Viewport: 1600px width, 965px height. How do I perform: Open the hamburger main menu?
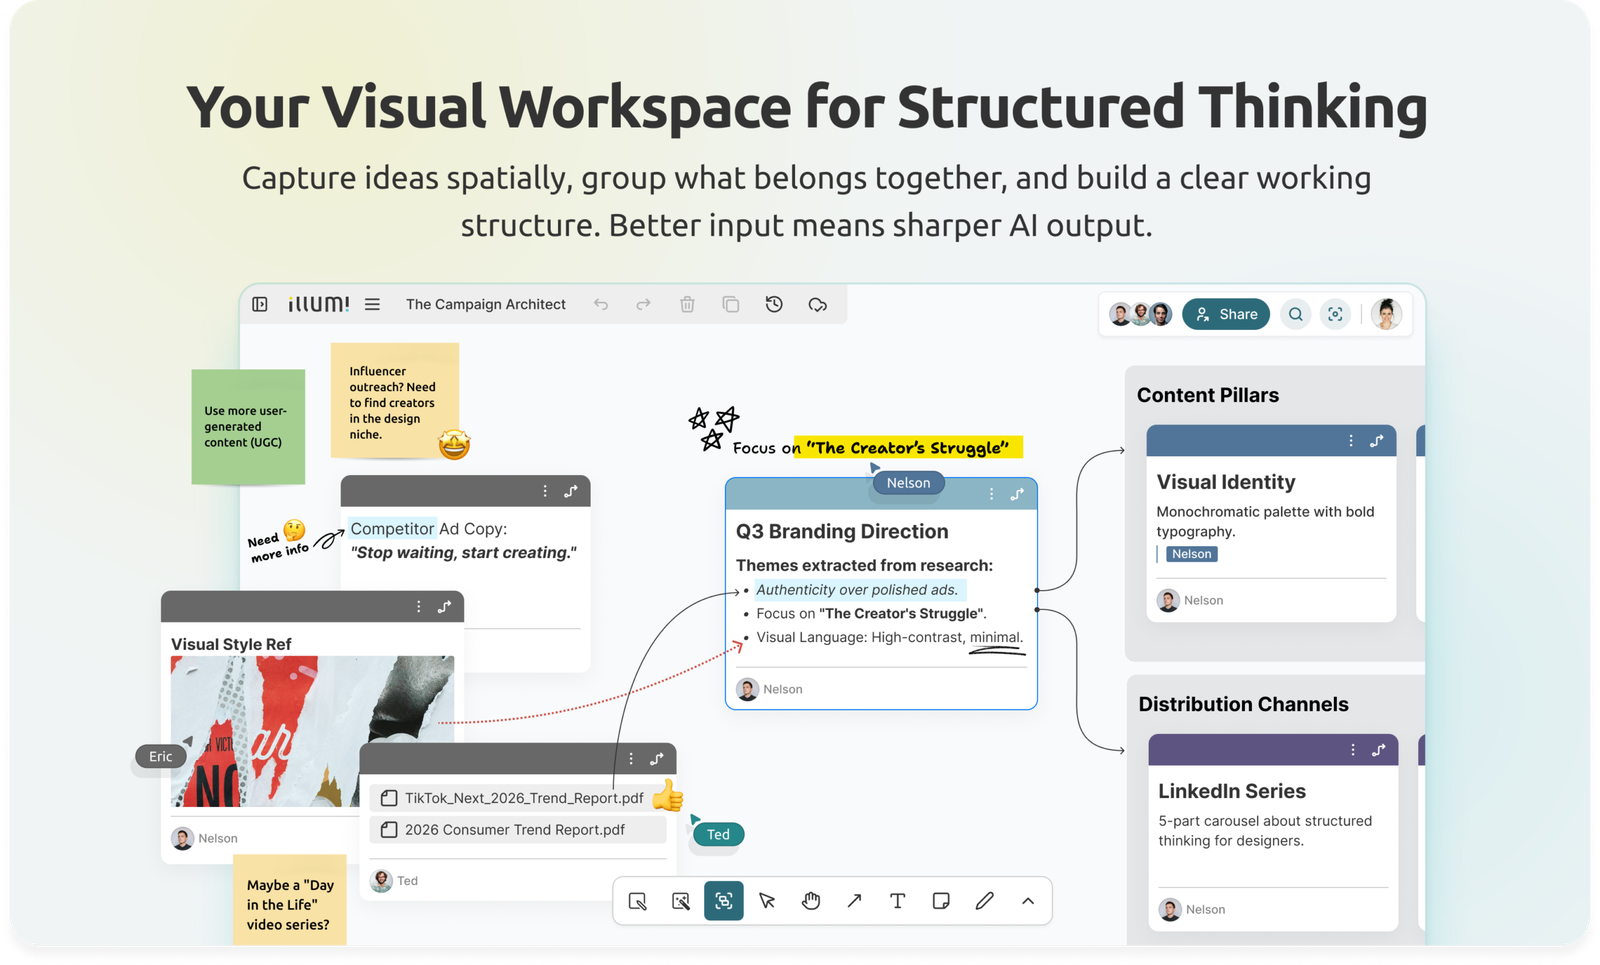372,304
